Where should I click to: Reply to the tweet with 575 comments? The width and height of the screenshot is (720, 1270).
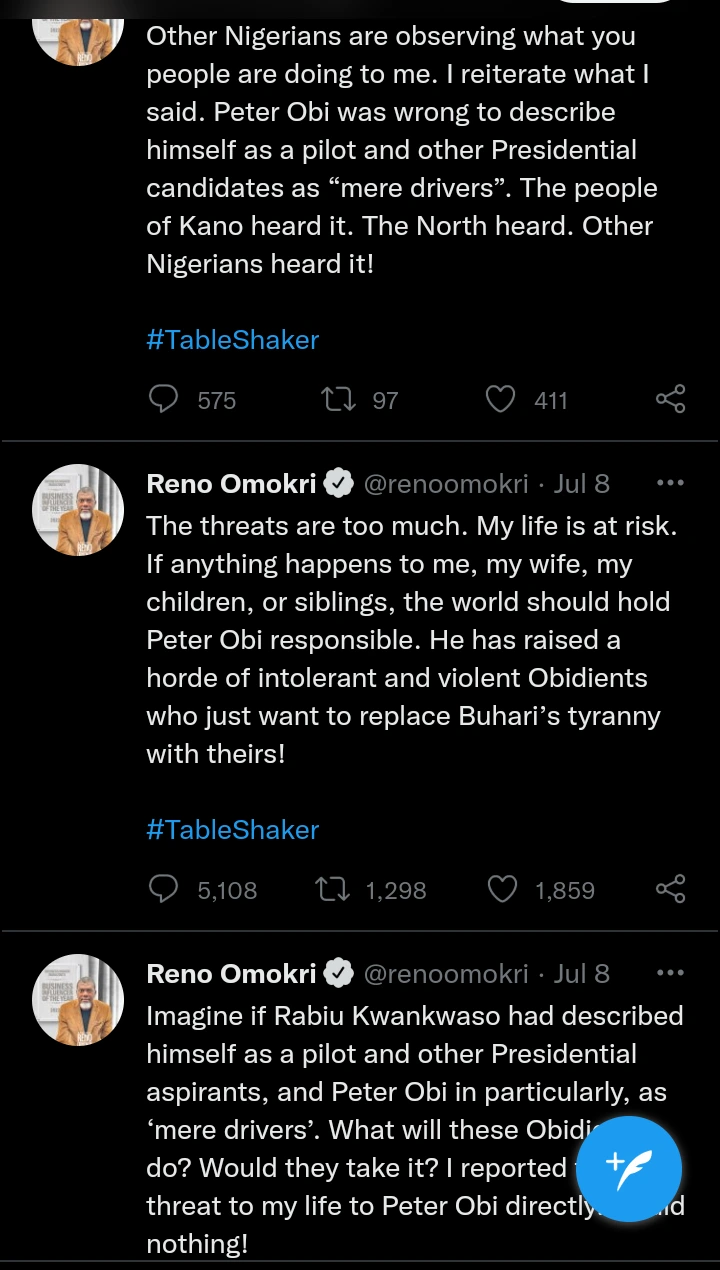(x=163, y=400)
